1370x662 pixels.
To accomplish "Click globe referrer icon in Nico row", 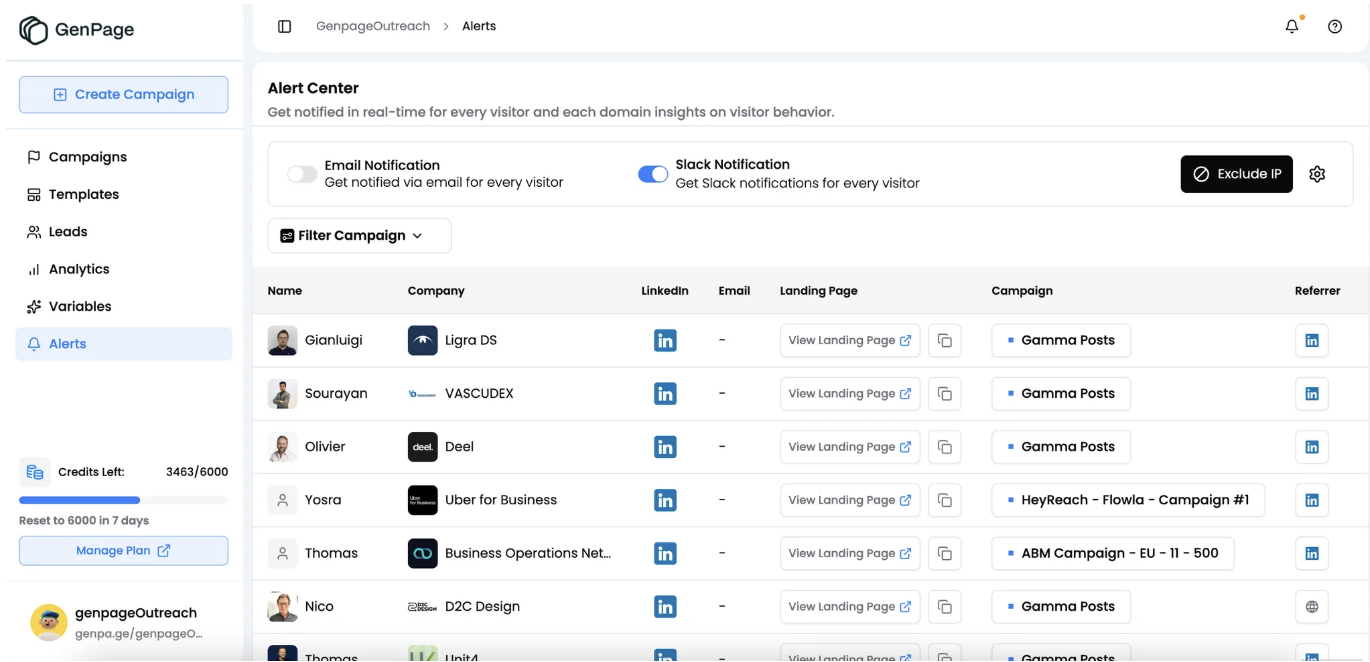I will [1312, 606].
